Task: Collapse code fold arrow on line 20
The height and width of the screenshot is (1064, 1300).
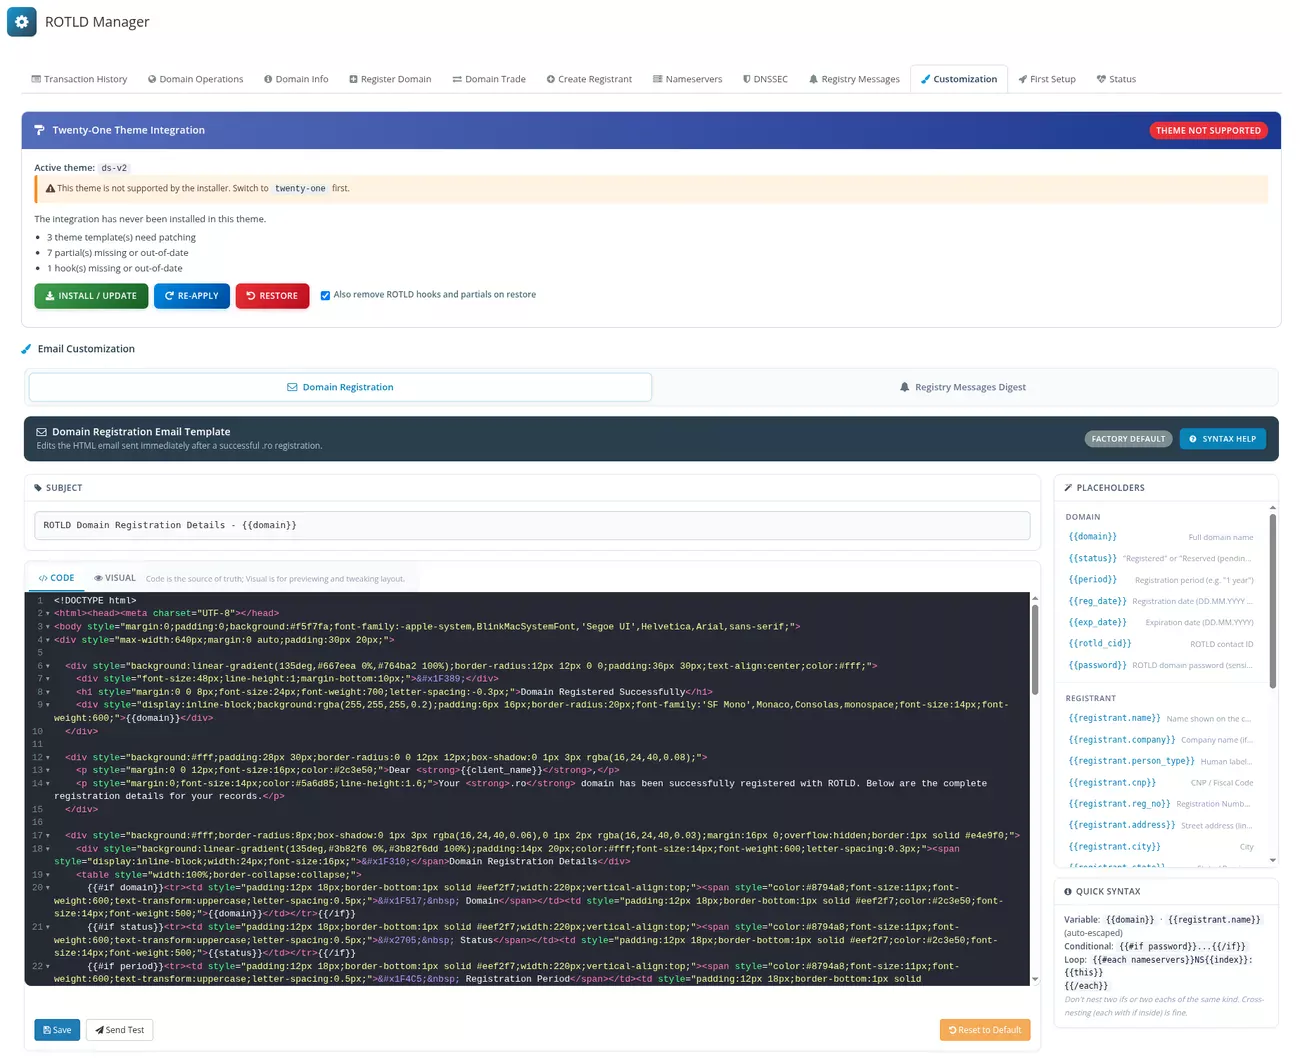Action: (47, 888)
